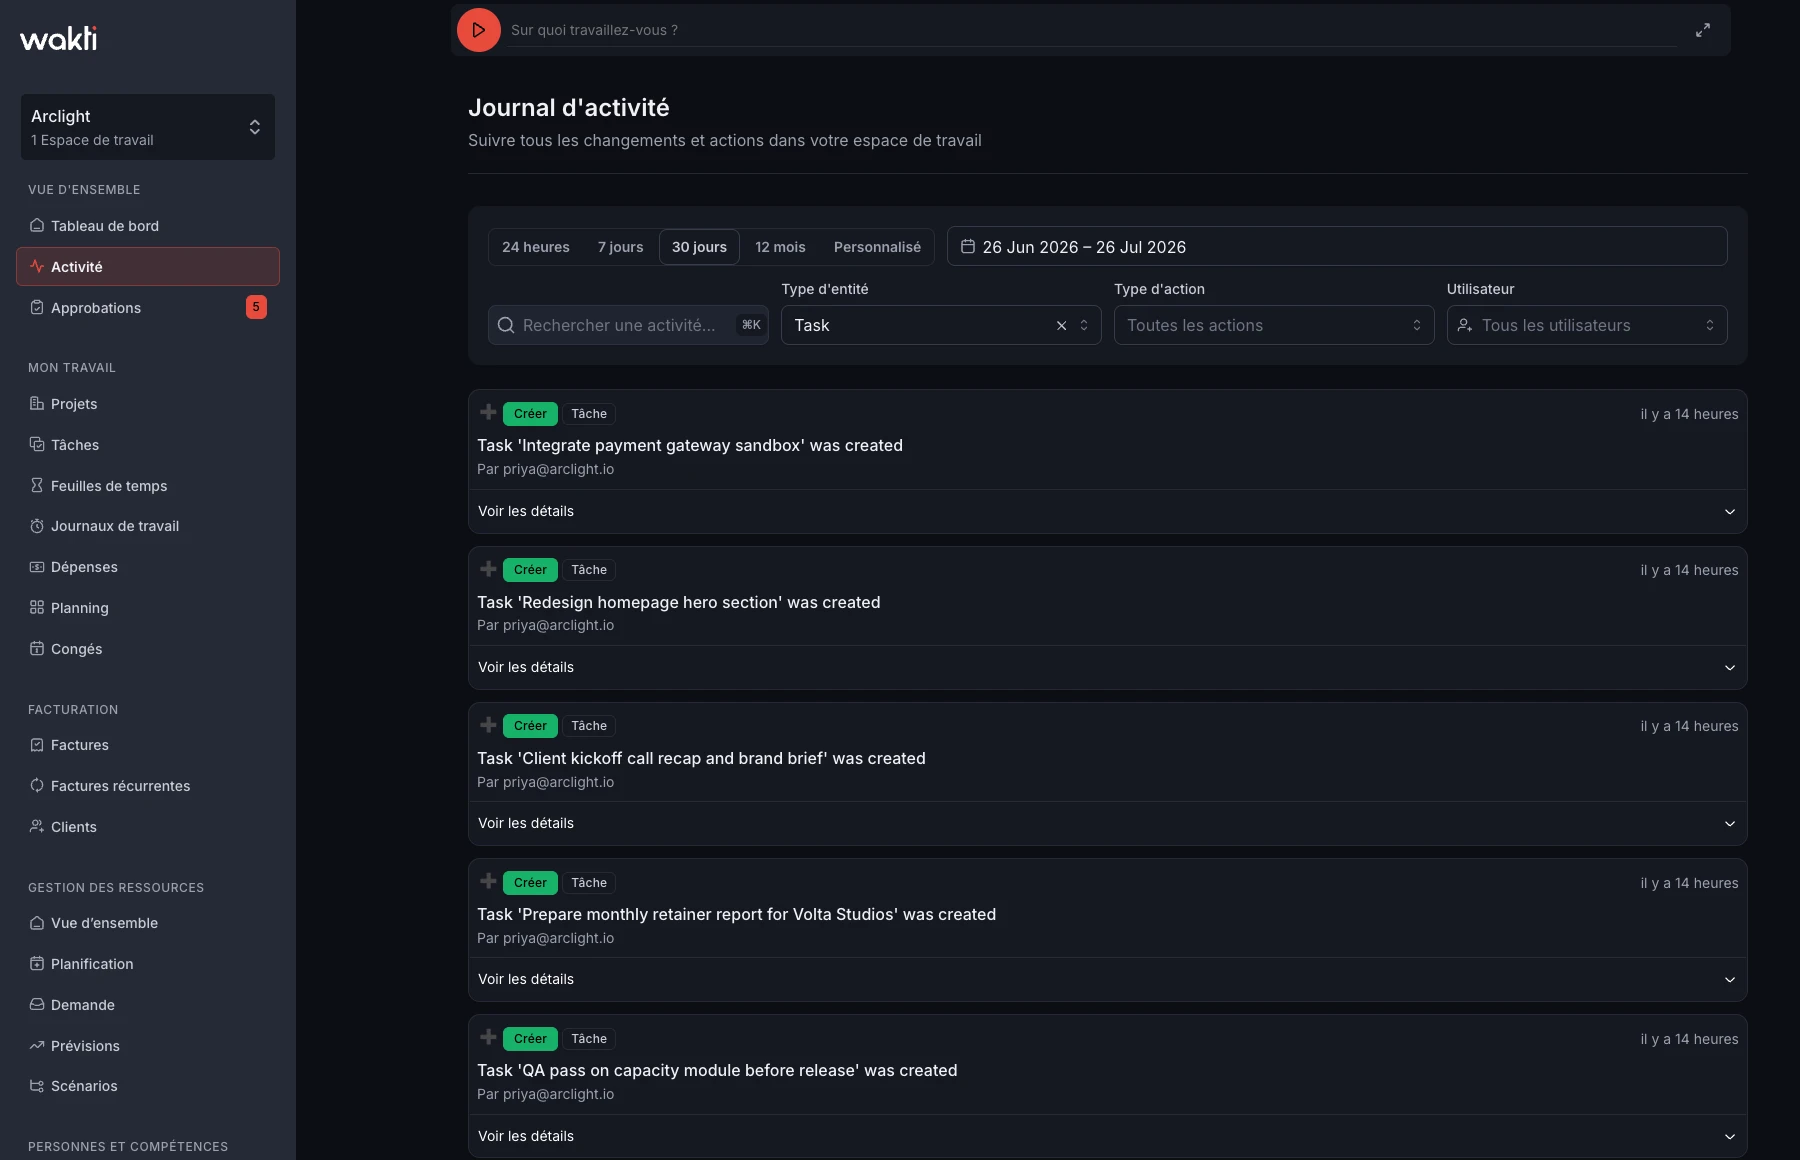
Task: Select the 30 jours time range
Action: [x=699, y=247]
